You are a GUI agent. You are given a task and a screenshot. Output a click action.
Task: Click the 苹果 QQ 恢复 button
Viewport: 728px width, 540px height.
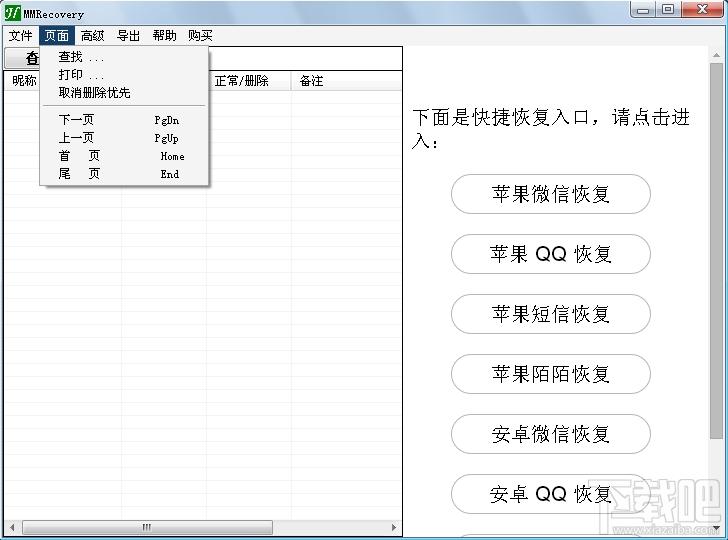pos(551,254)
